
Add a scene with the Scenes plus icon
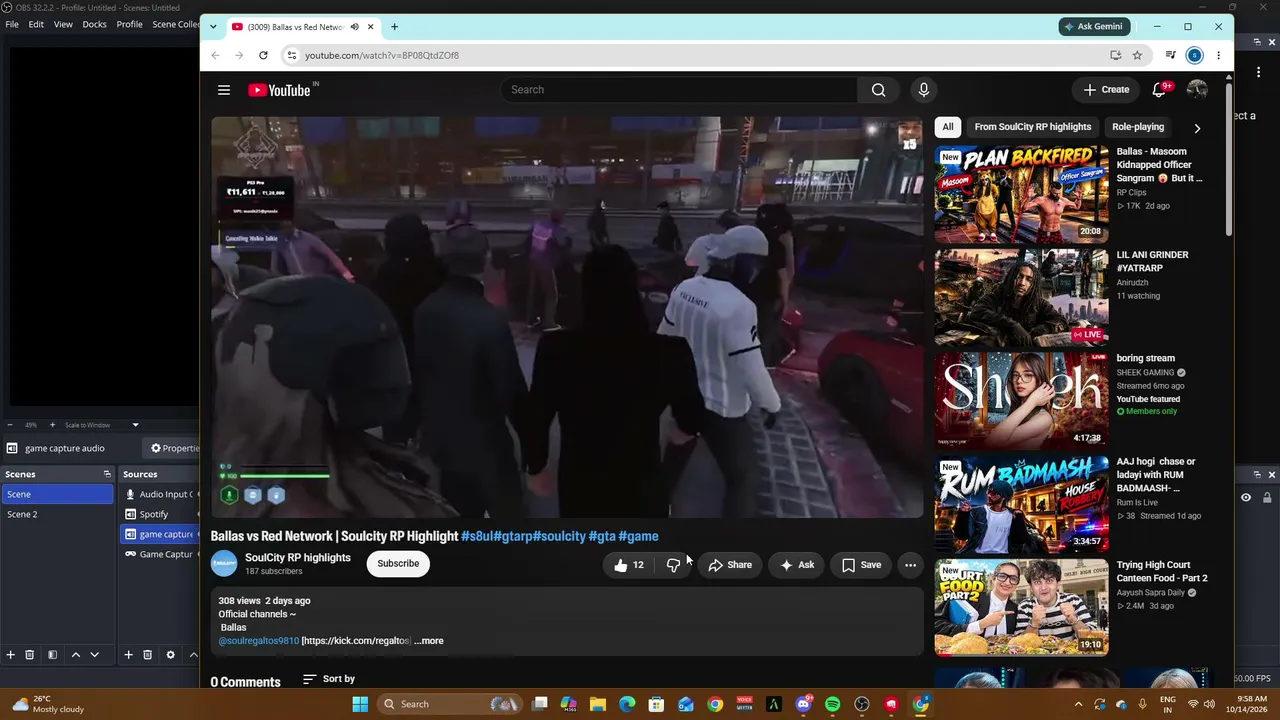click(10, 655)
